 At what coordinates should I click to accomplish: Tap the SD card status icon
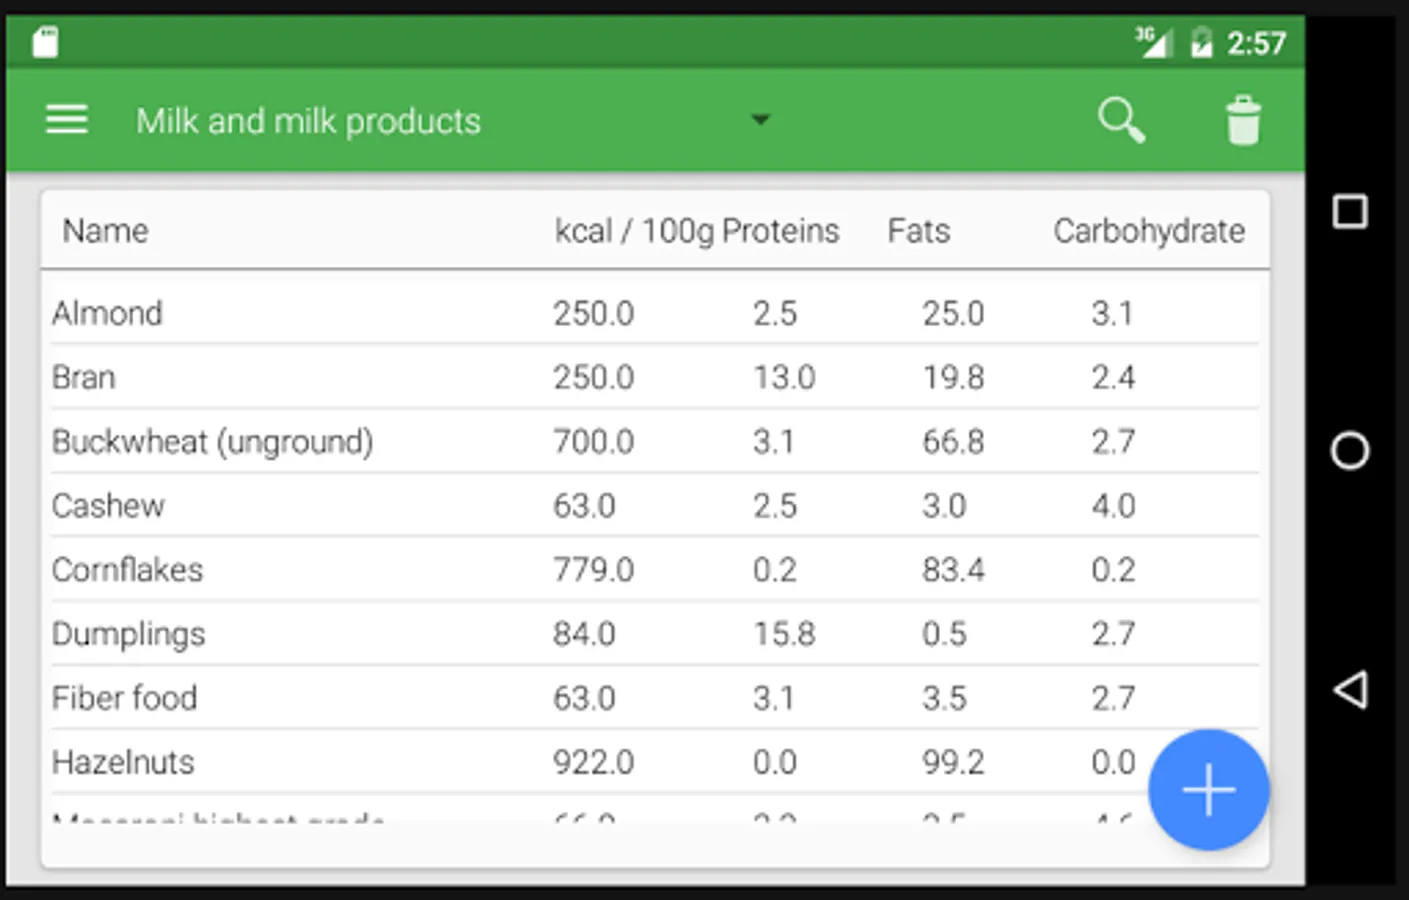click(x=45, y=43)
